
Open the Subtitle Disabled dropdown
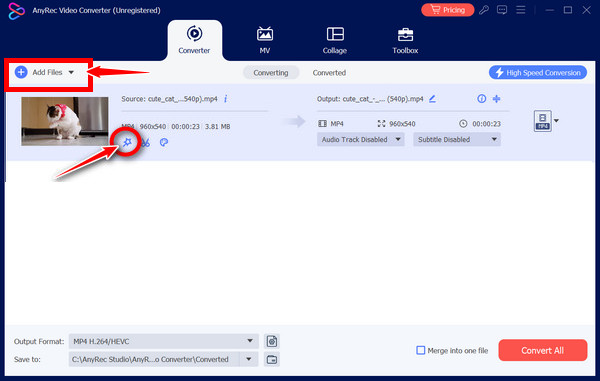pos(457,140)
